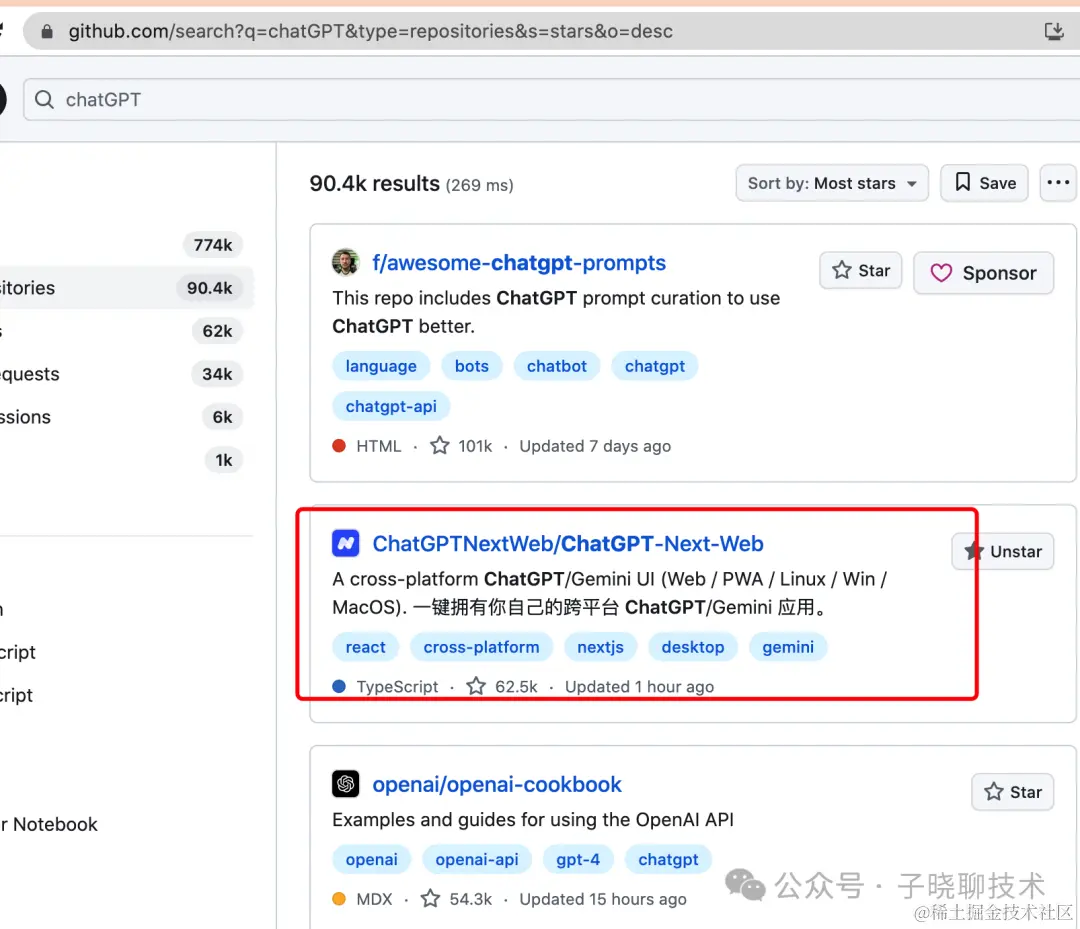
Task: Click the HTML language label
Action: tap(379, 446)
